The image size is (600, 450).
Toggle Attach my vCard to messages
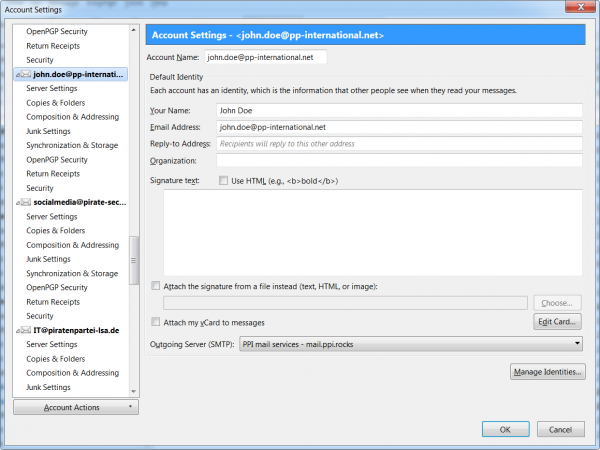point(155,322)
